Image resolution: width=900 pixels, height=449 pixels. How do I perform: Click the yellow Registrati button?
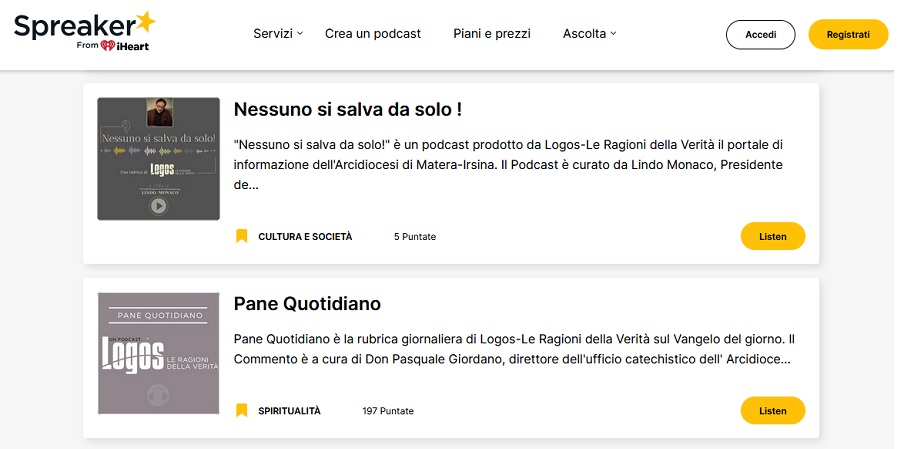[x=848, y=34]
